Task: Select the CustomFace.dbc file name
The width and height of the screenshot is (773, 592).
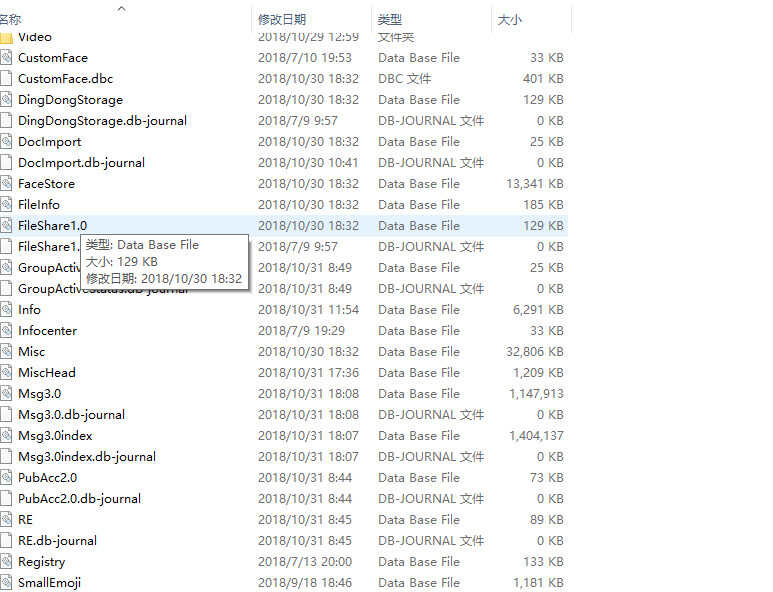Action: [66, 79]
